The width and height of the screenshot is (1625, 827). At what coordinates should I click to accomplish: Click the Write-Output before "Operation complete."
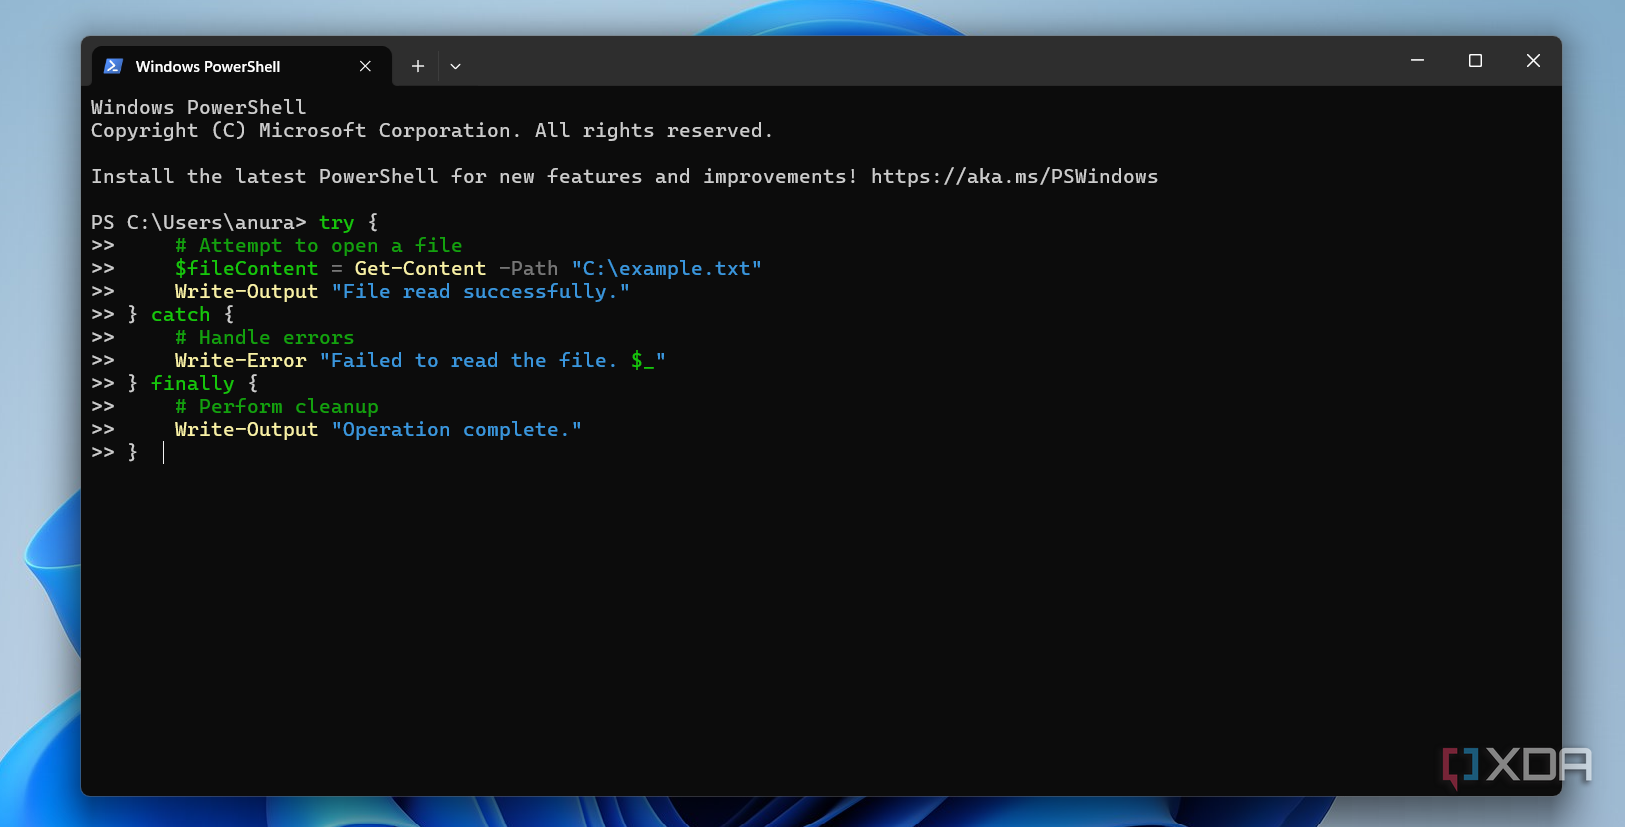[x=246, y=430]
